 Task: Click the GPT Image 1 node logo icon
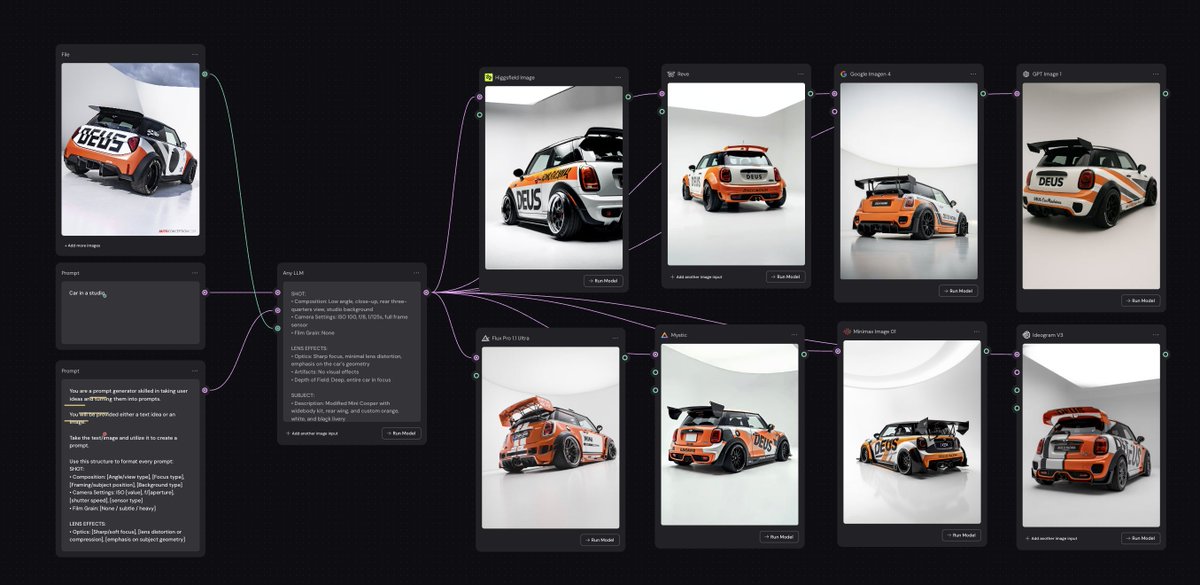click(1024, 73)
